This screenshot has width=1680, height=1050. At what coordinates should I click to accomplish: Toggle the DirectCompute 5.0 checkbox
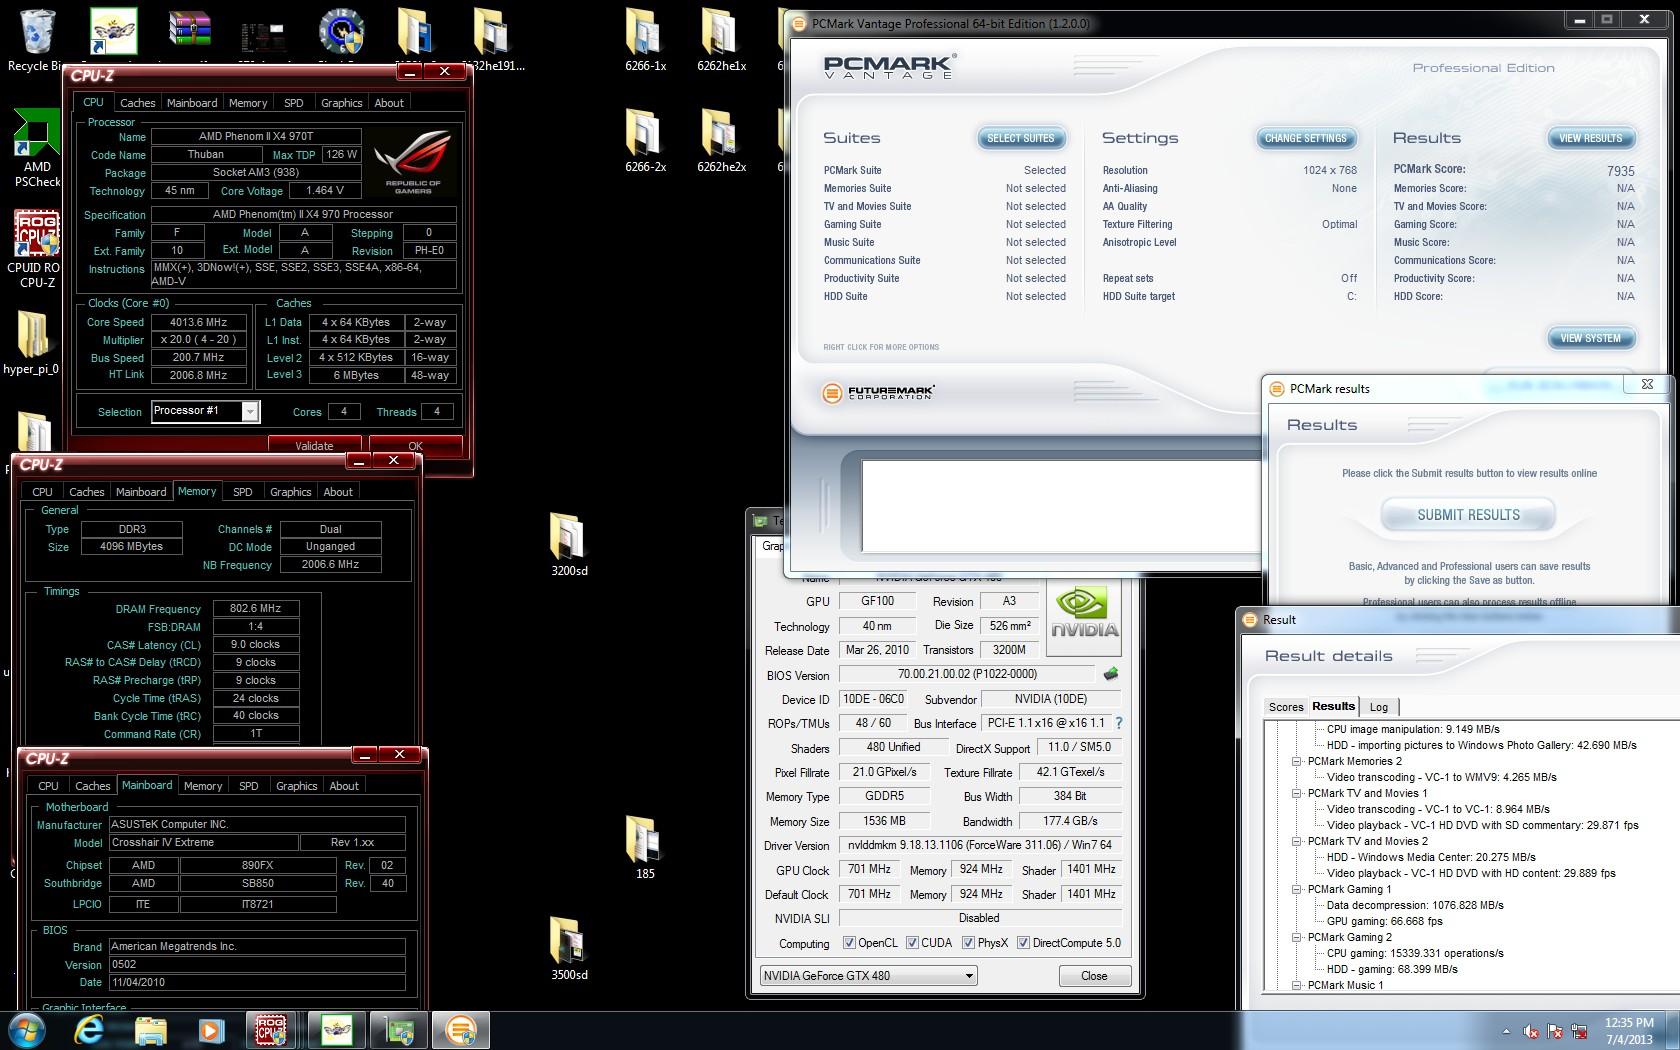click(1023, 943)
